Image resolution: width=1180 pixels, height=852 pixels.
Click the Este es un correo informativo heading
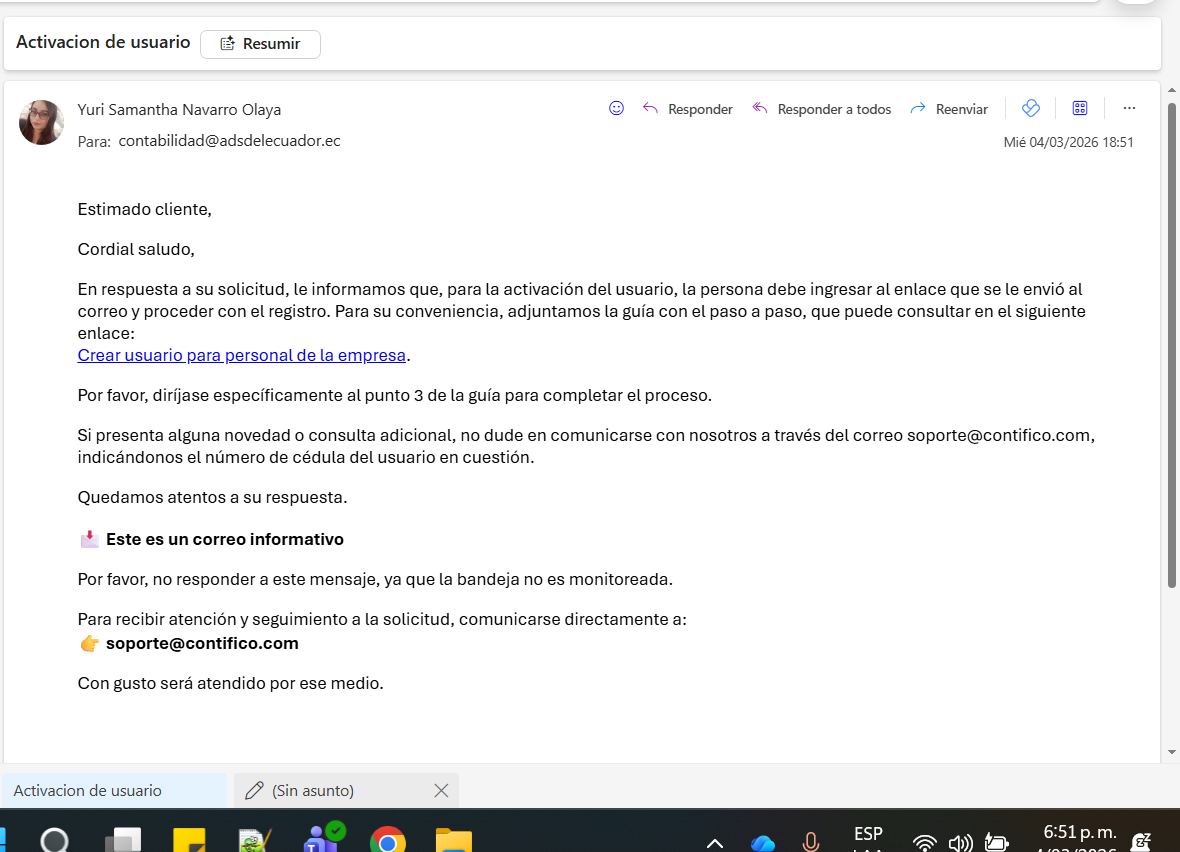[225, 540]
